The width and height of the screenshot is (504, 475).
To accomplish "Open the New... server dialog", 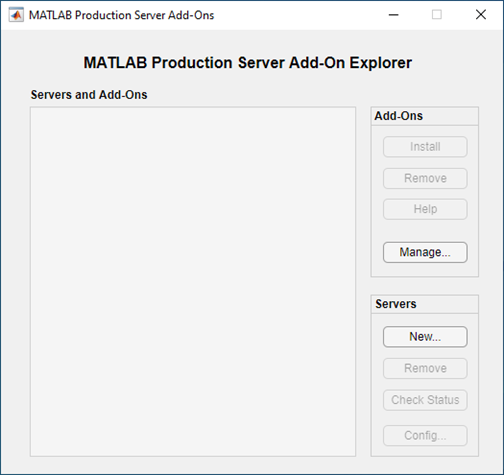I will click(425, 337).
